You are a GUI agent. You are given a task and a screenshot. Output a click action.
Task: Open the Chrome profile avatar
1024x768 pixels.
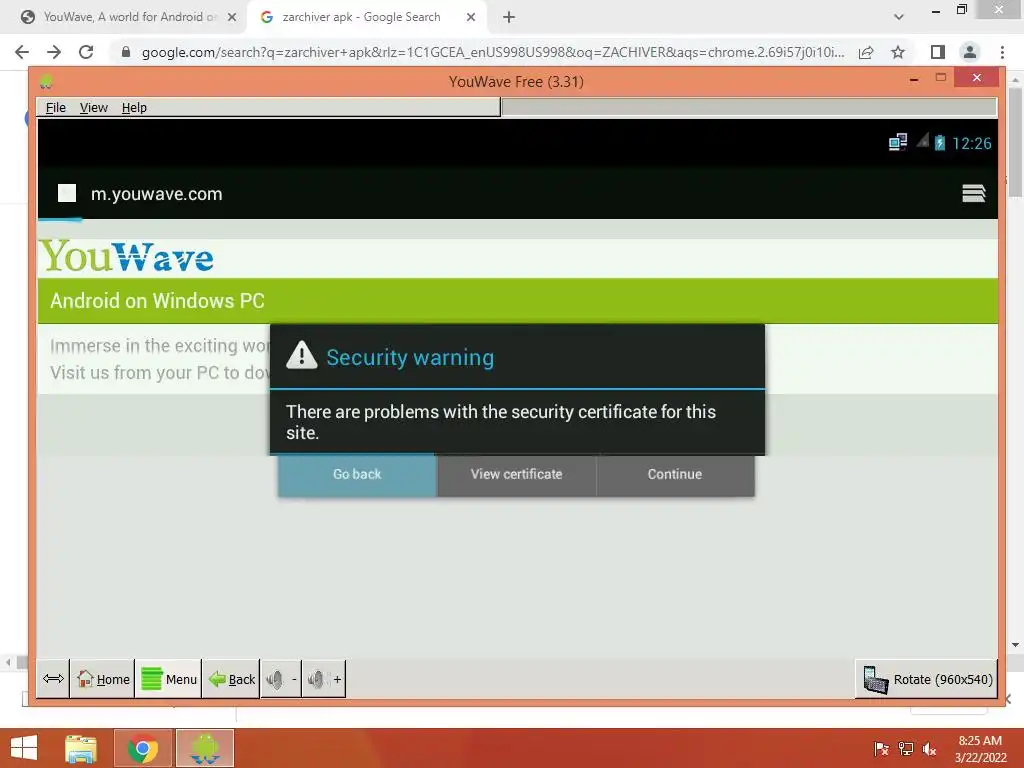970,52
